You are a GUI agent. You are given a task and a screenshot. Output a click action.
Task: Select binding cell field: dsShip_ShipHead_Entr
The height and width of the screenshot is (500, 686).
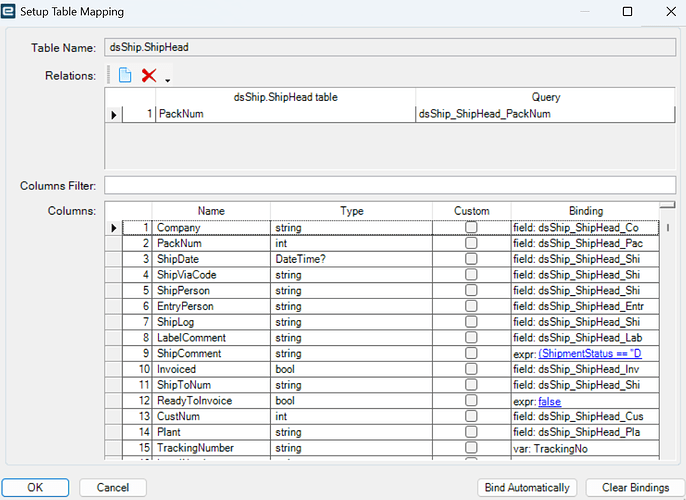585,306
